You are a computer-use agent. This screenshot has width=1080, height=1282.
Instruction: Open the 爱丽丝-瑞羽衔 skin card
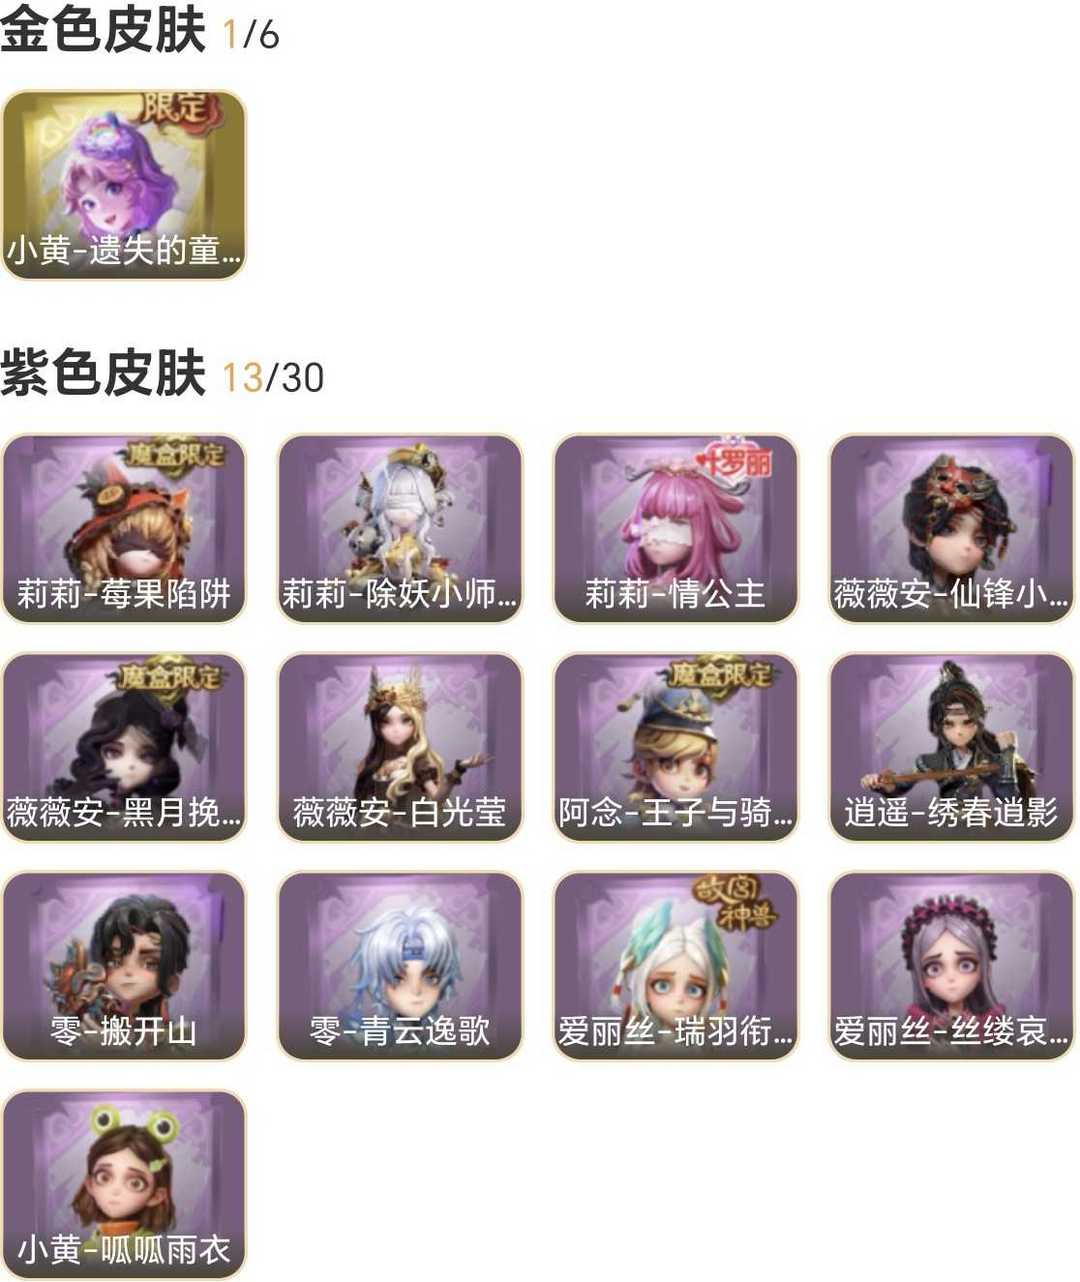click(x=676, y=966)
